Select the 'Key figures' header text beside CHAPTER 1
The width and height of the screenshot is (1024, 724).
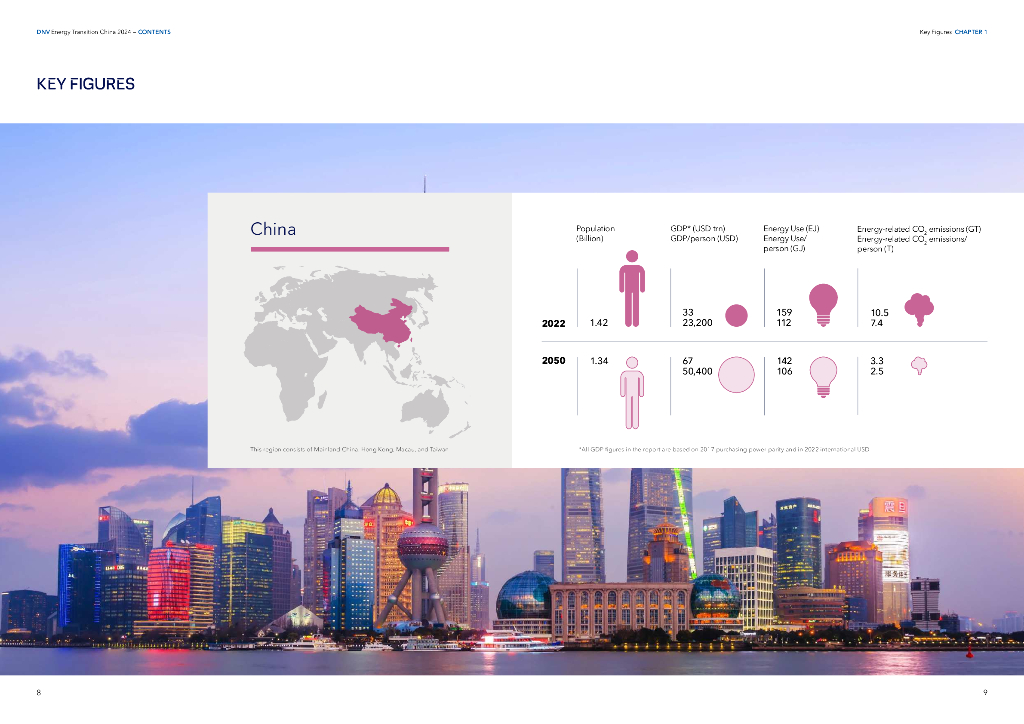pos(935,32)
